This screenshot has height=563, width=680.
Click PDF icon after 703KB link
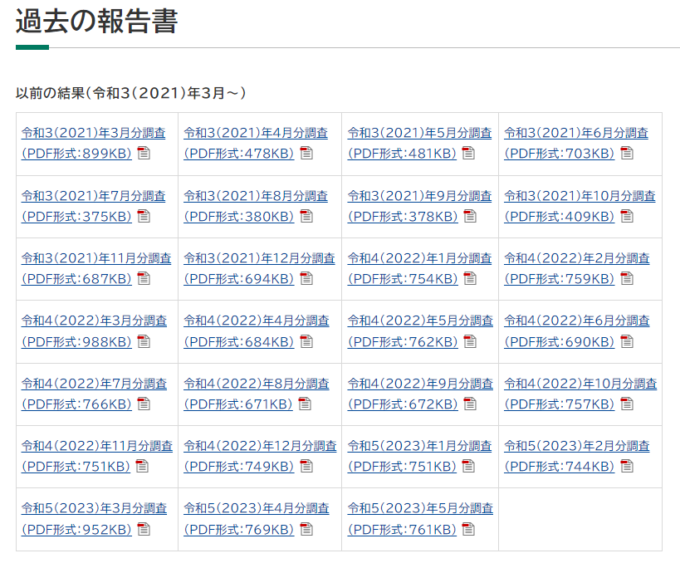click(627, 153)
